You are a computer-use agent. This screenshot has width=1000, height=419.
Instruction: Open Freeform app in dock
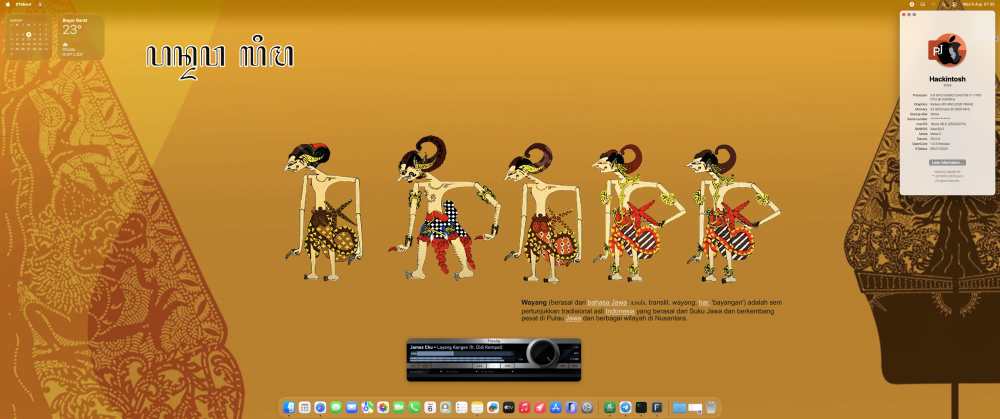(x=493, y=407)
